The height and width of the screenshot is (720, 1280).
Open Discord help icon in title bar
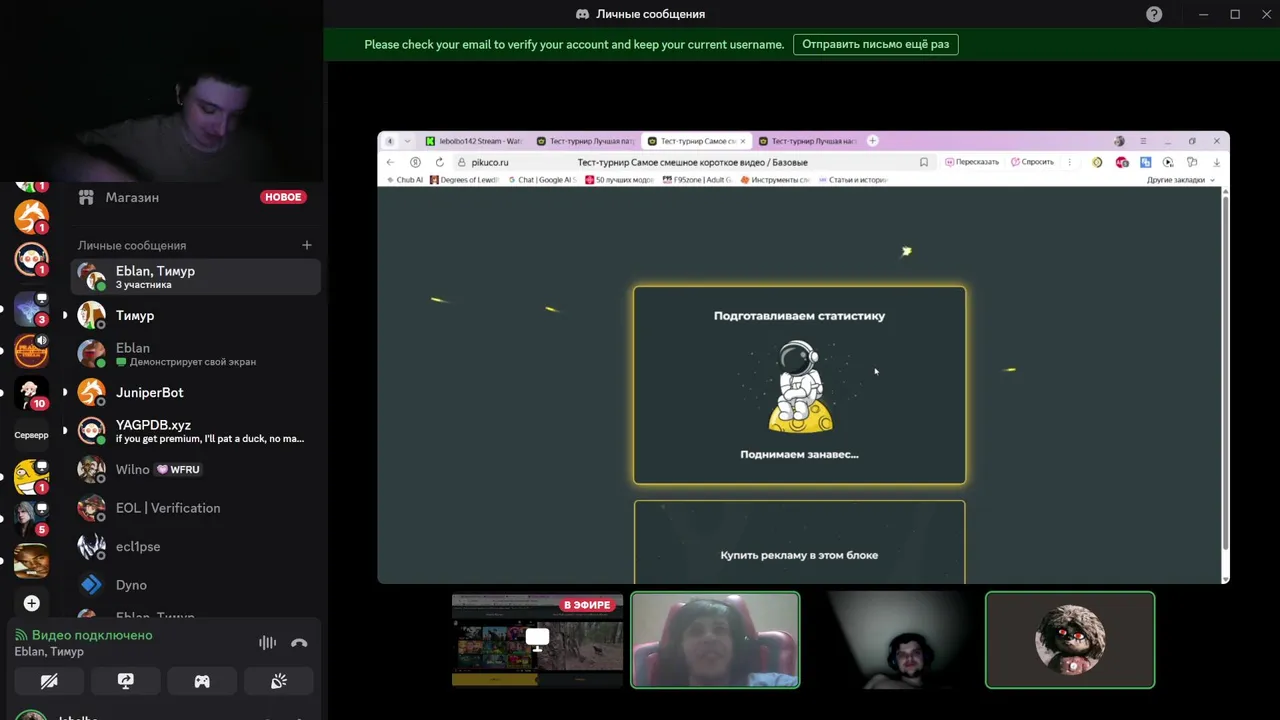[x=1154, y=14]
